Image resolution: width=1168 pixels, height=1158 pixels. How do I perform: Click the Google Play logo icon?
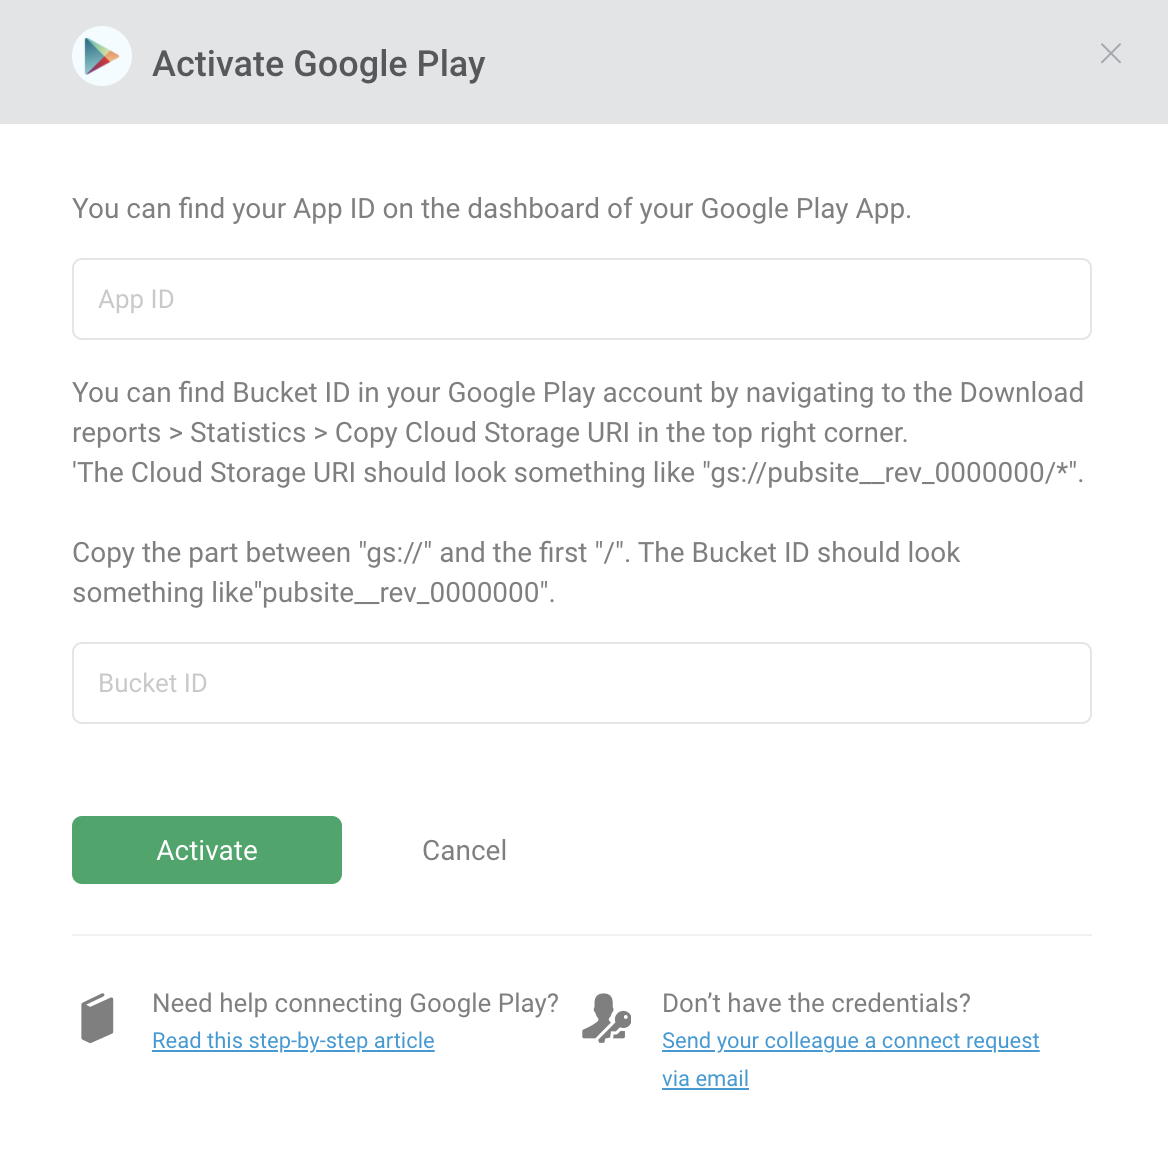[102, 57]
